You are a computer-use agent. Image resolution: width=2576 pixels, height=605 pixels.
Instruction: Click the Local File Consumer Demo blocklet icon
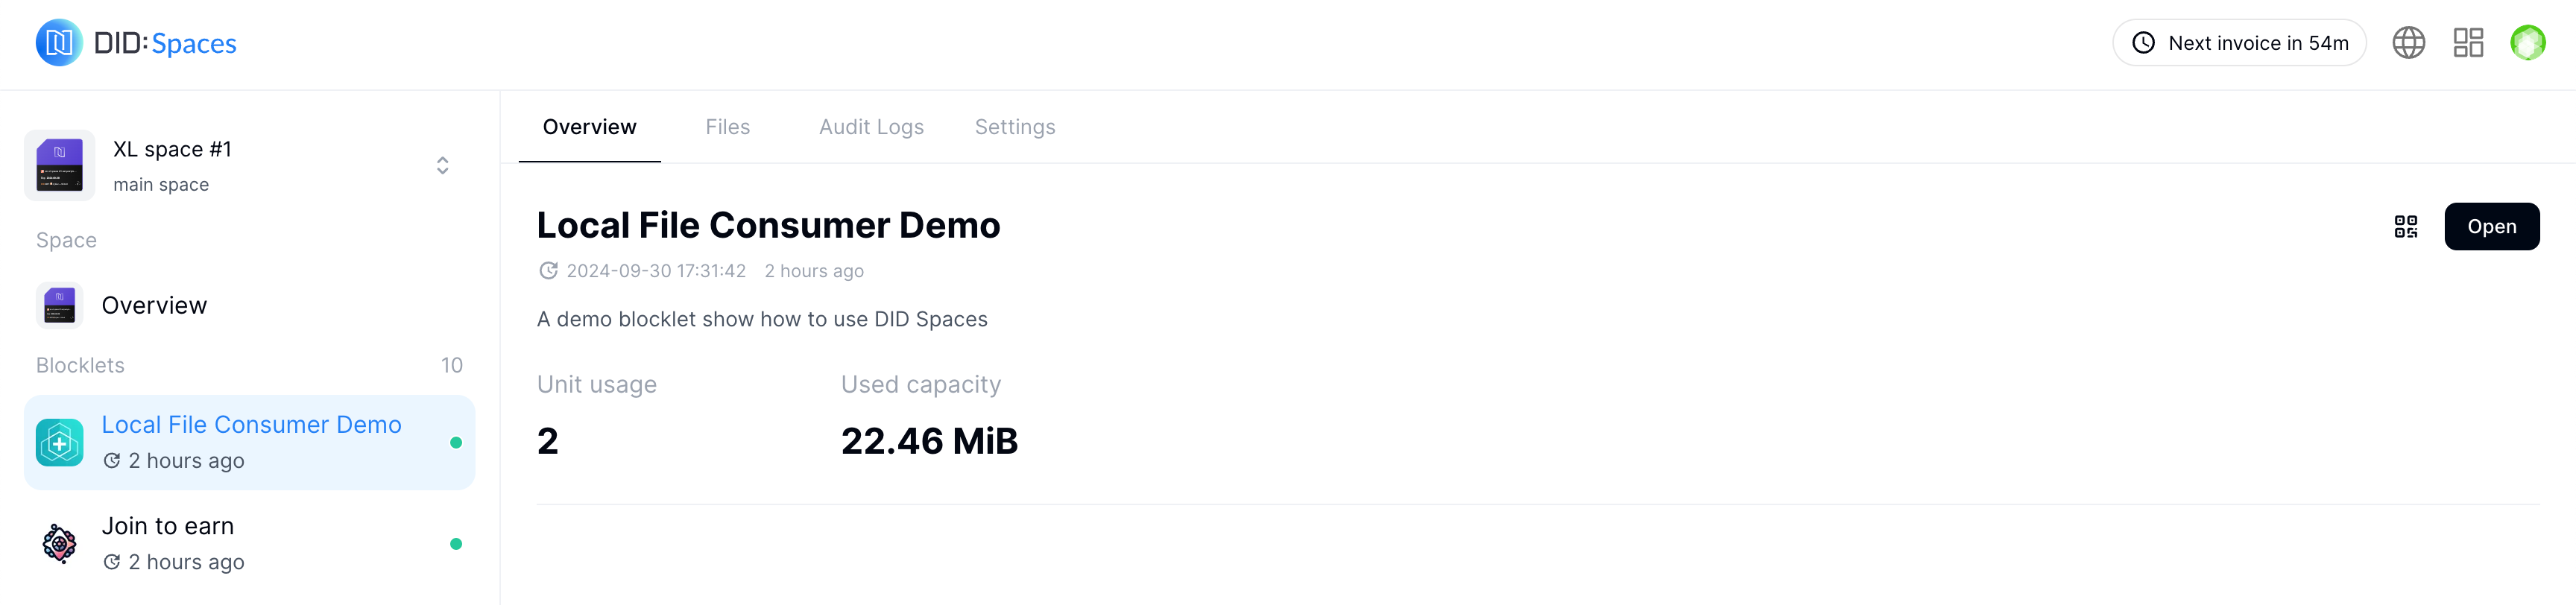(59, 442)
